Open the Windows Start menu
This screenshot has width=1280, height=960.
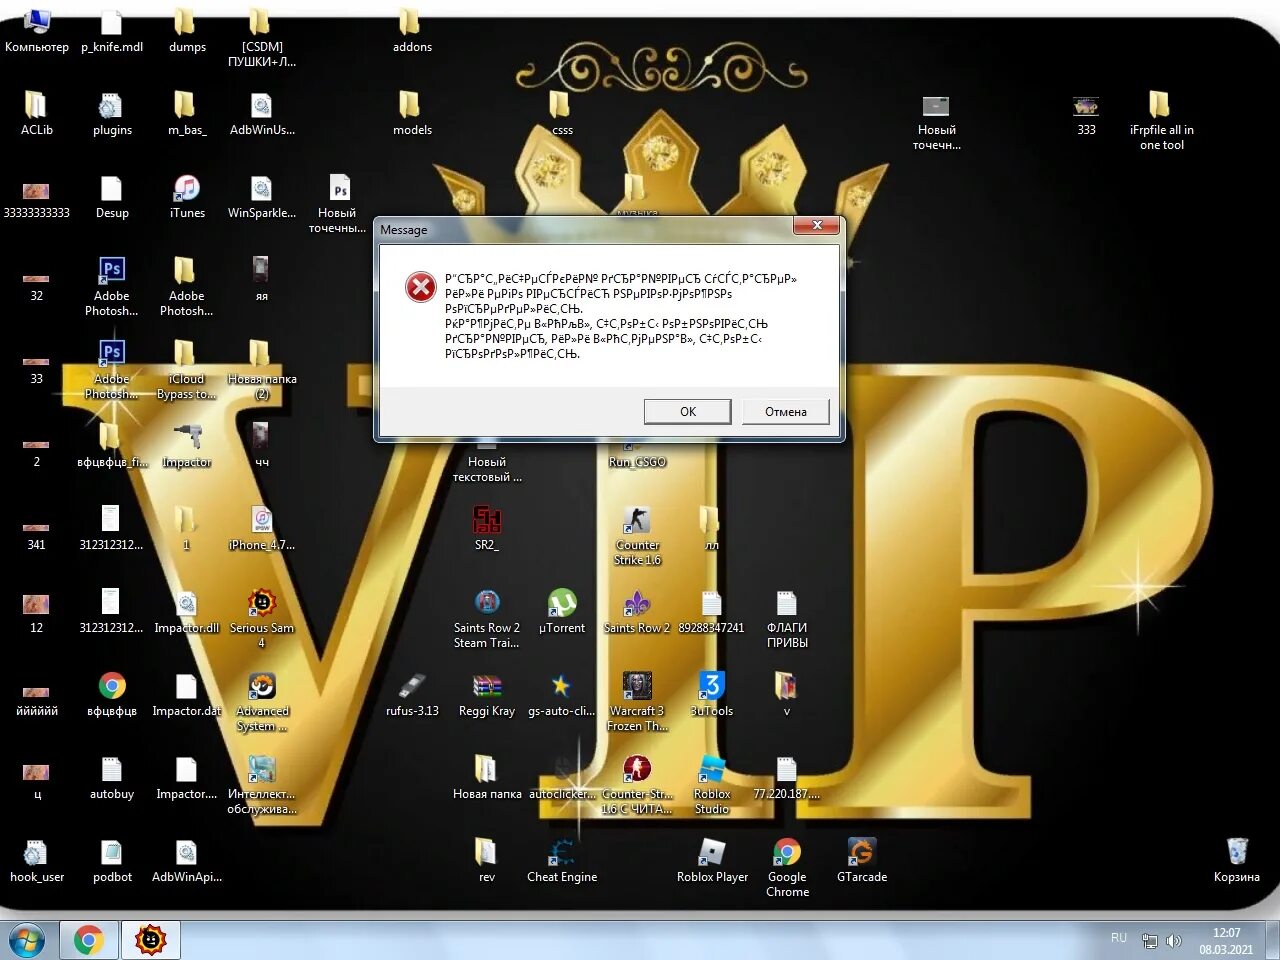26,940
